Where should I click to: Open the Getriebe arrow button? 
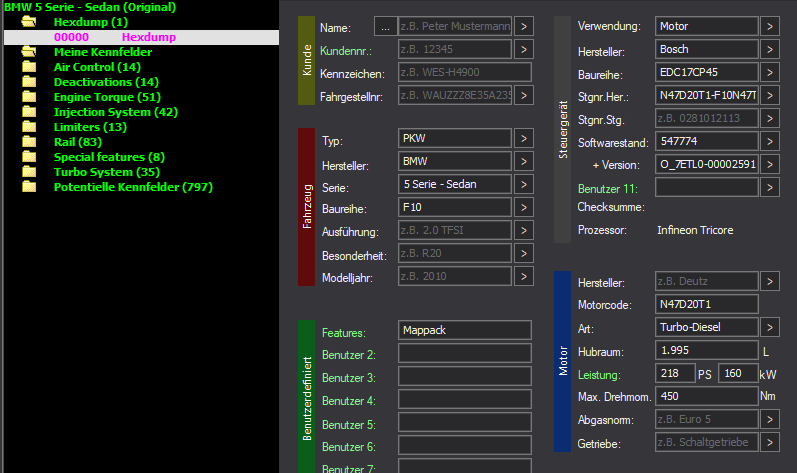(x=770, y=442)
